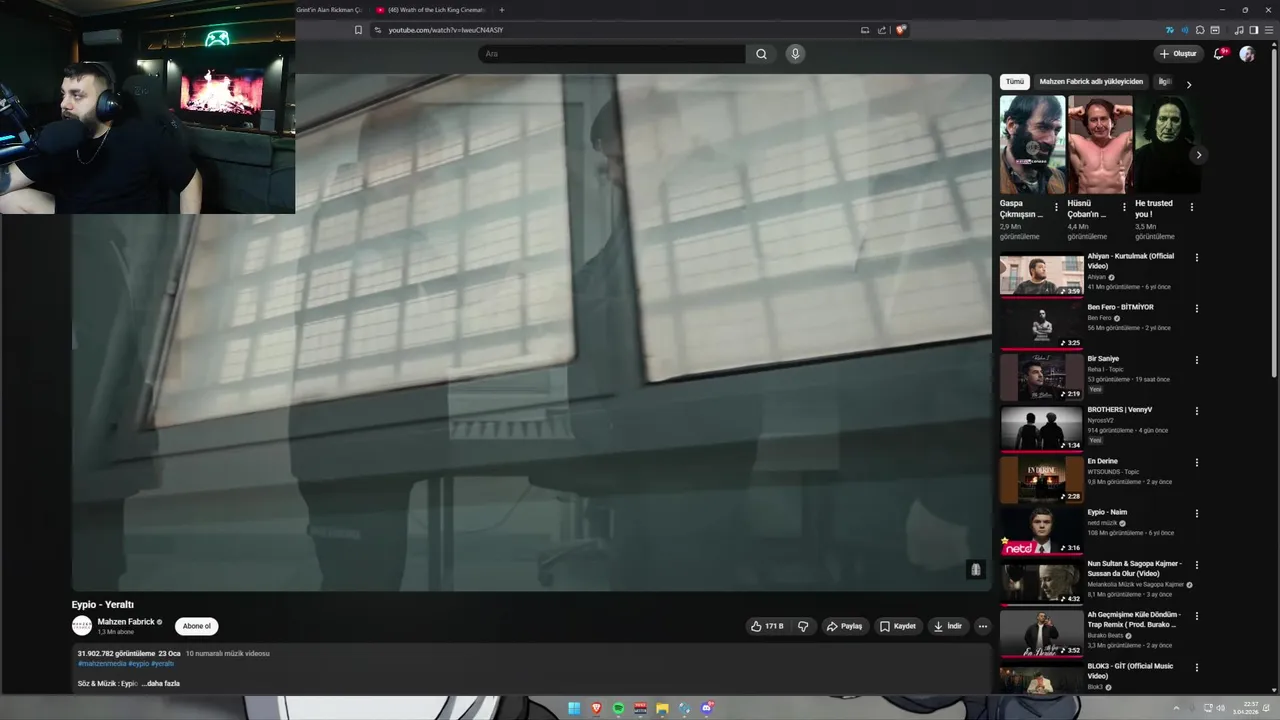
Task: Select the partially visible İlgili chip
Action: coord(1164,82)
